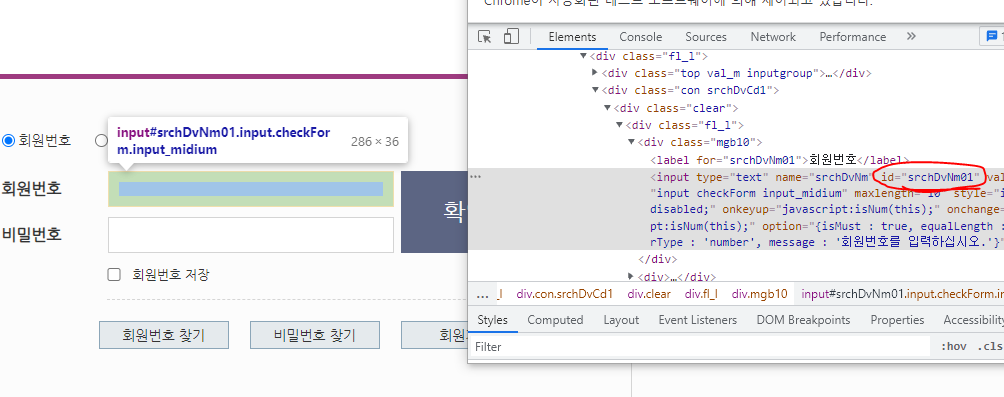
Task: Click the 비밀번호 찾기 button
Action: pyautogui.click(x=315, y=335)
